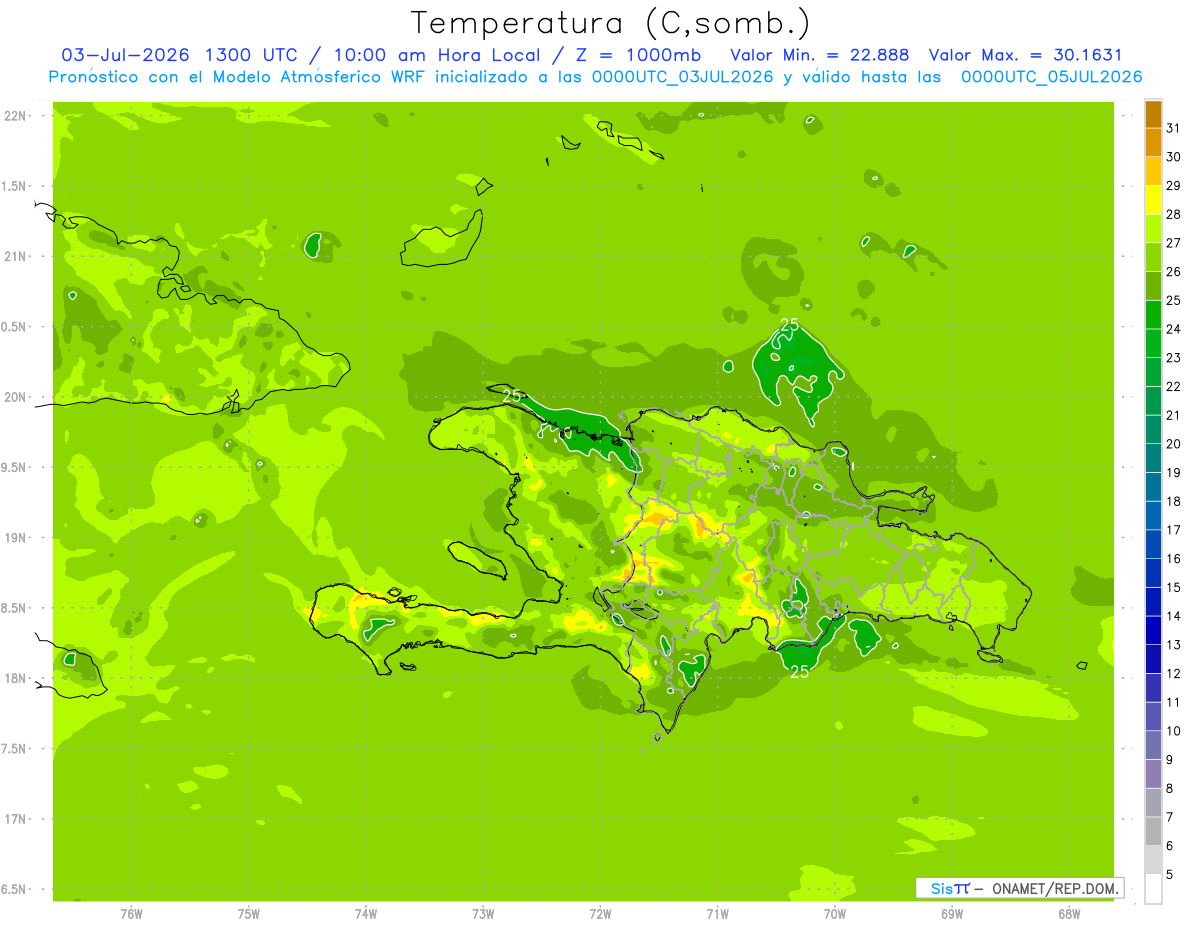Select the date text "03-Jul-2026 1300 UTC"
Viewport: 1200px width, 927px height.
pos(179,55)
